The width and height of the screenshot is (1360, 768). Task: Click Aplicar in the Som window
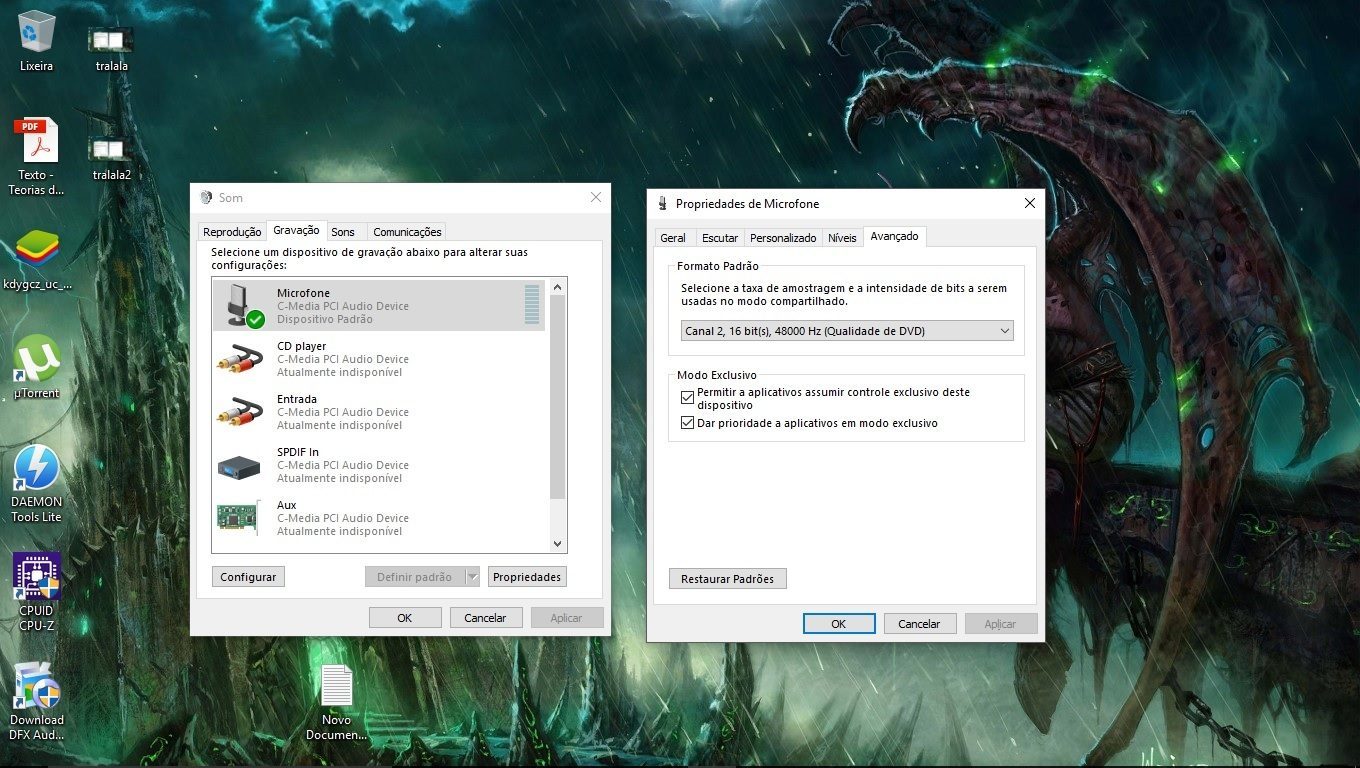[566, 617]
